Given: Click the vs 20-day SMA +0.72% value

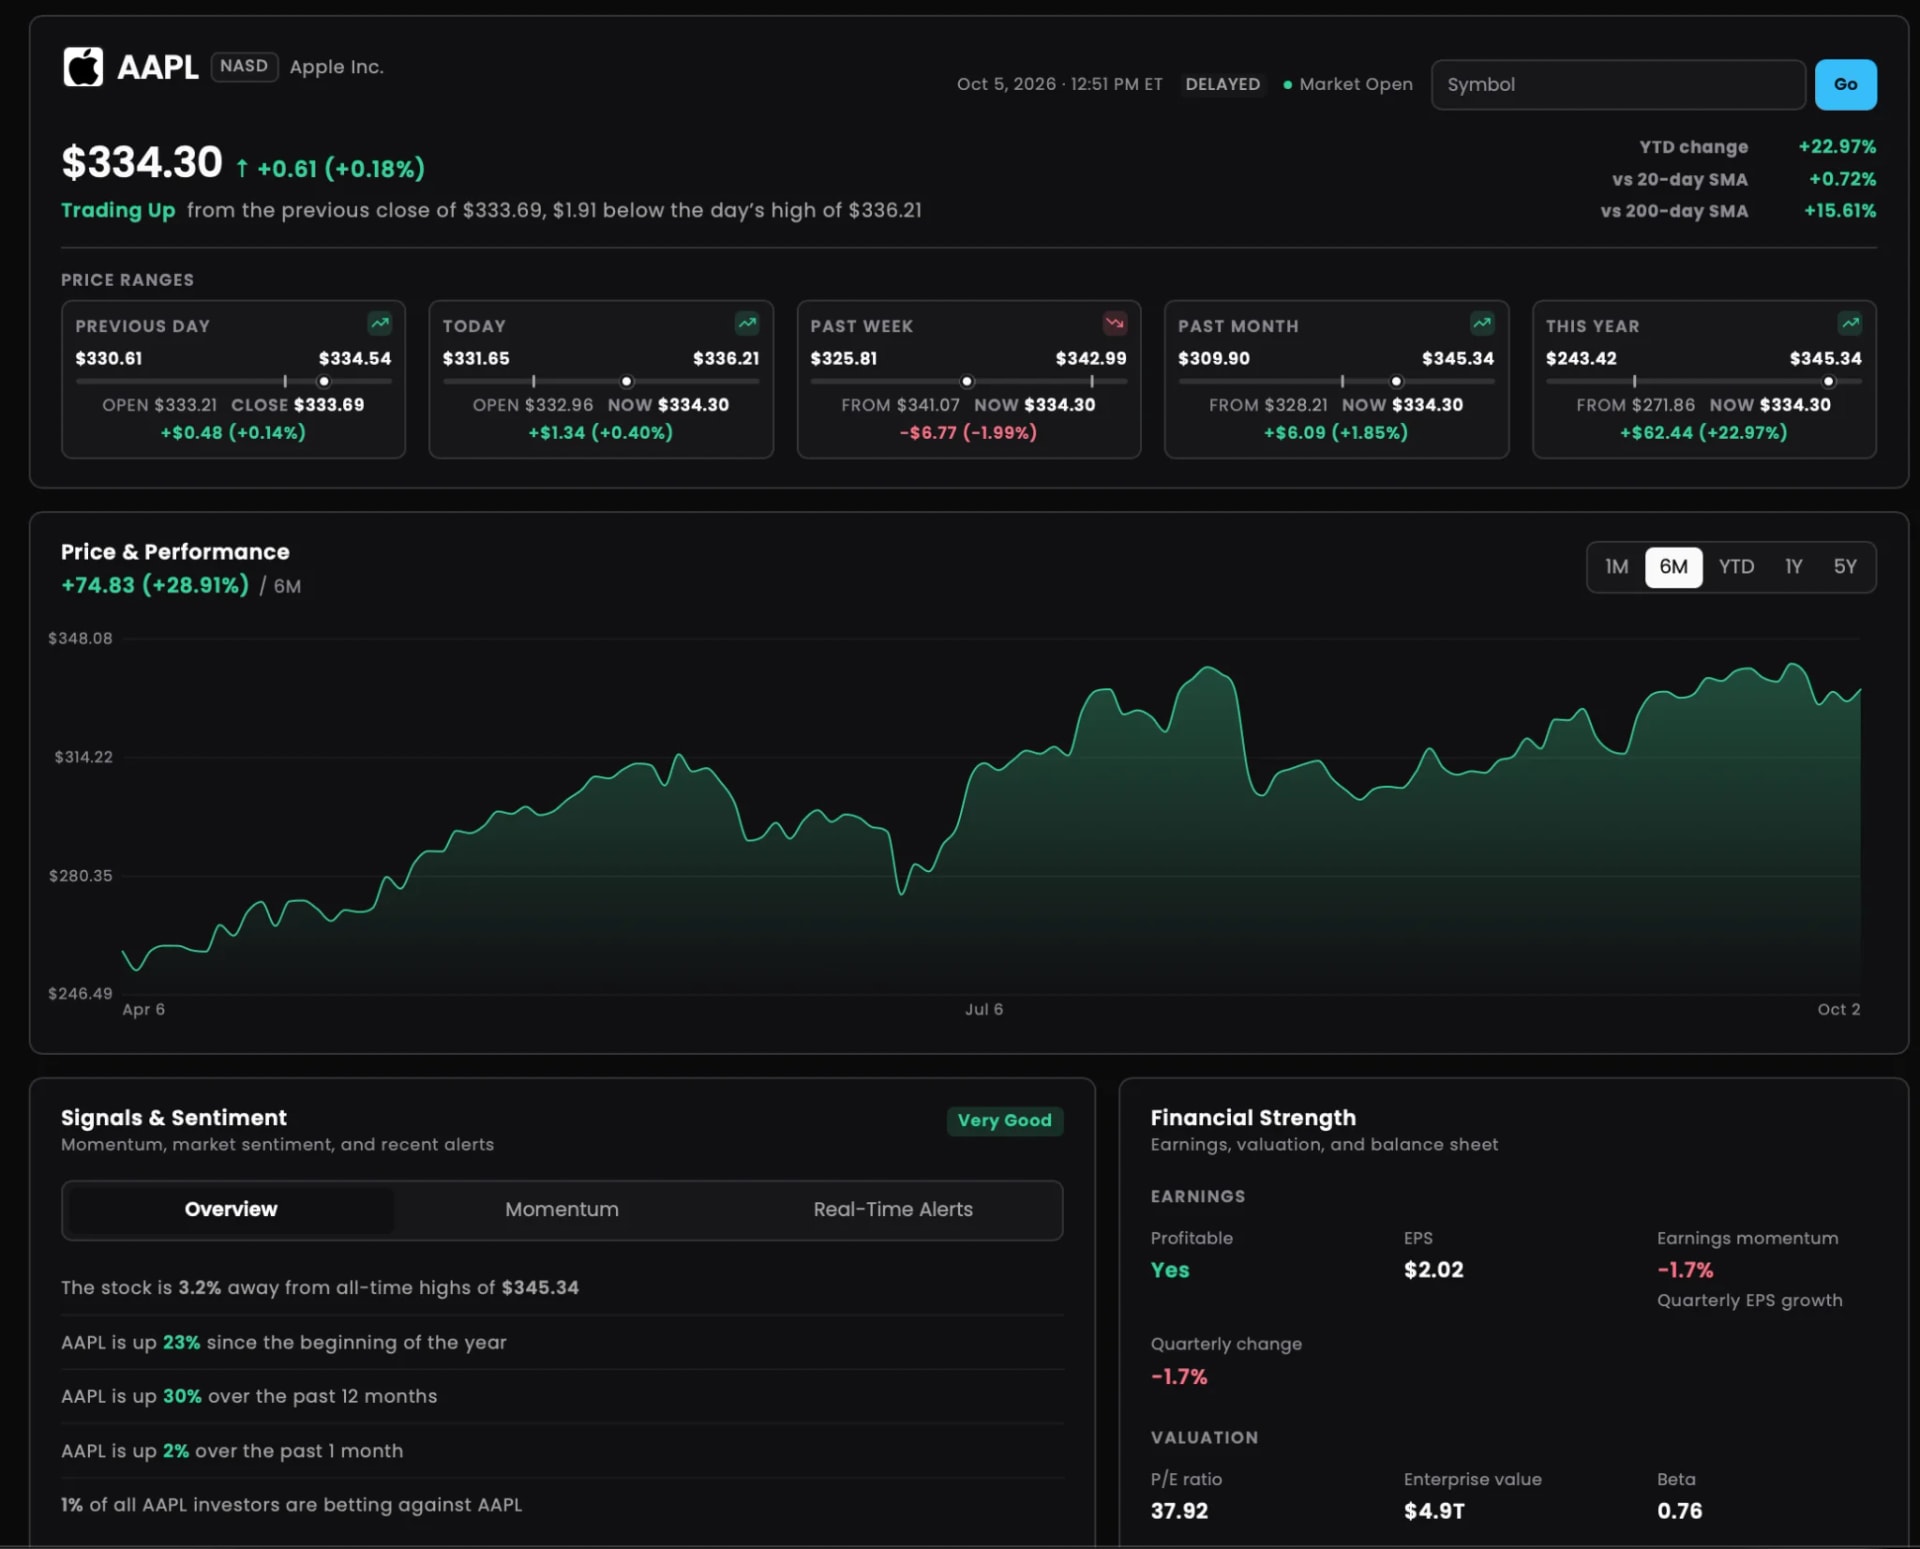Looking at the screenshot, I should pyautogui.click(x=1842, y=179).
